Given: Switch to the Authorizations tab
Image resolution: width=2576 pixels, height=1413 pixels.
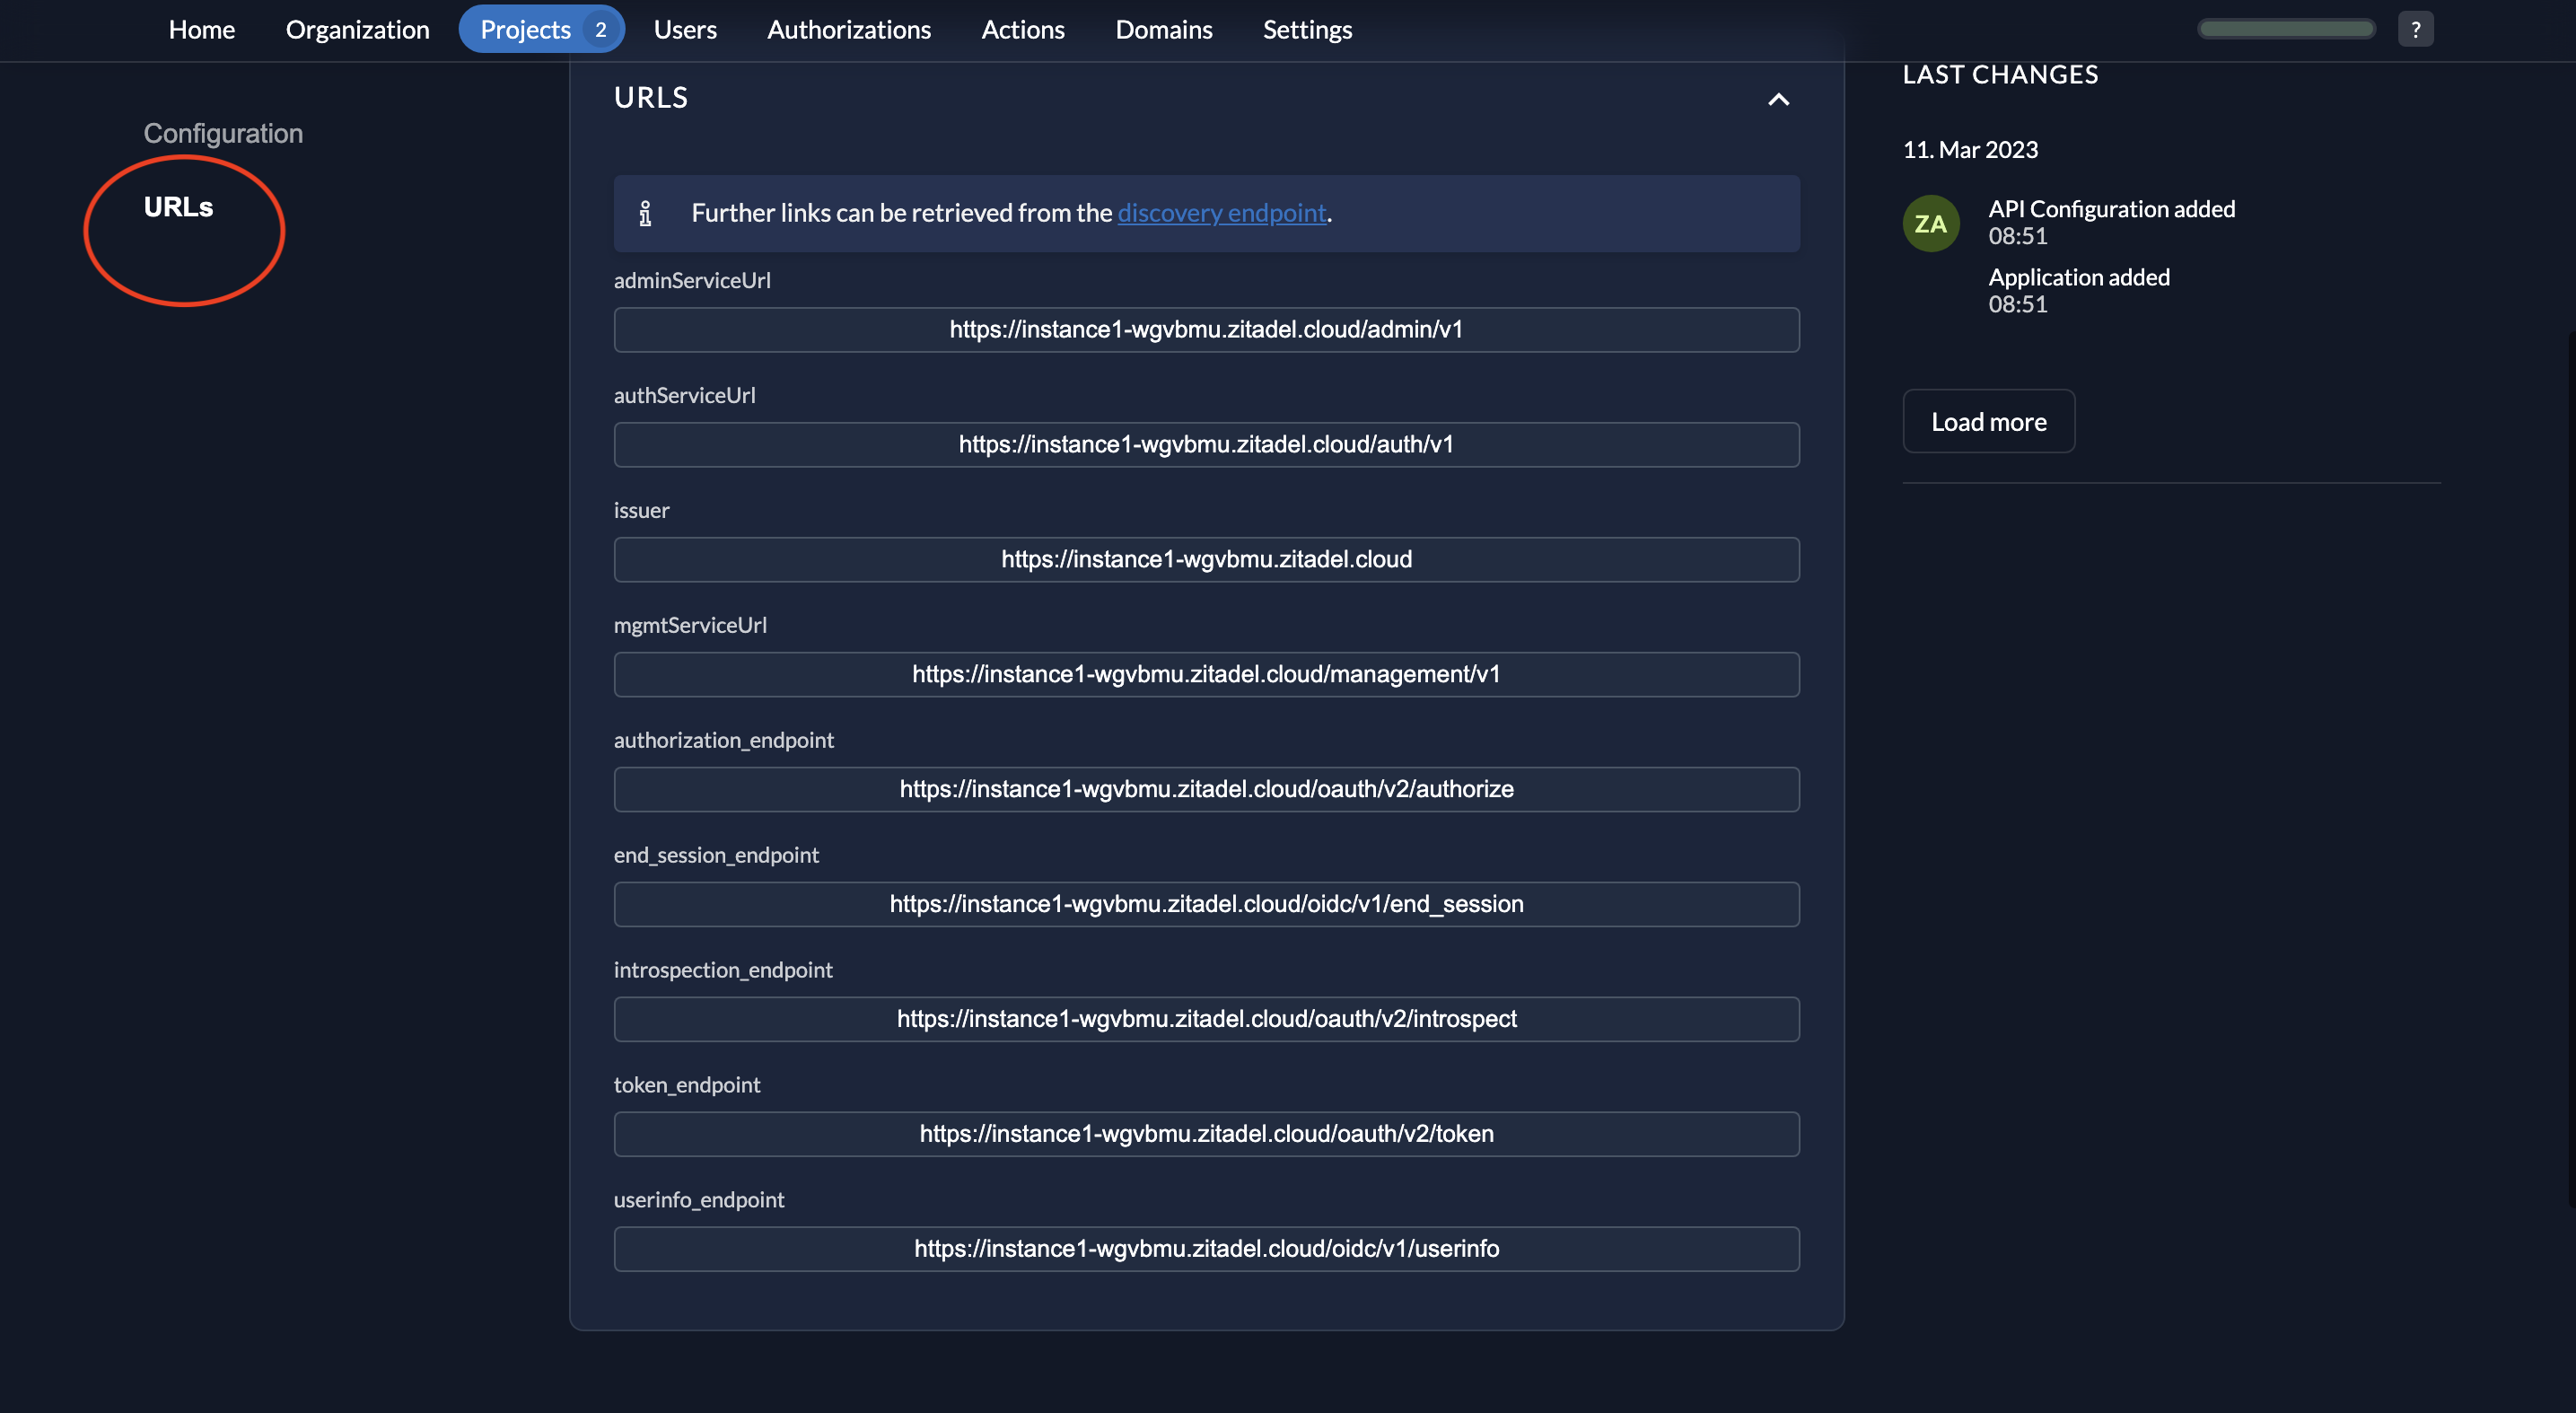Looking at the screenshot, I should click(x=848, y=29).
